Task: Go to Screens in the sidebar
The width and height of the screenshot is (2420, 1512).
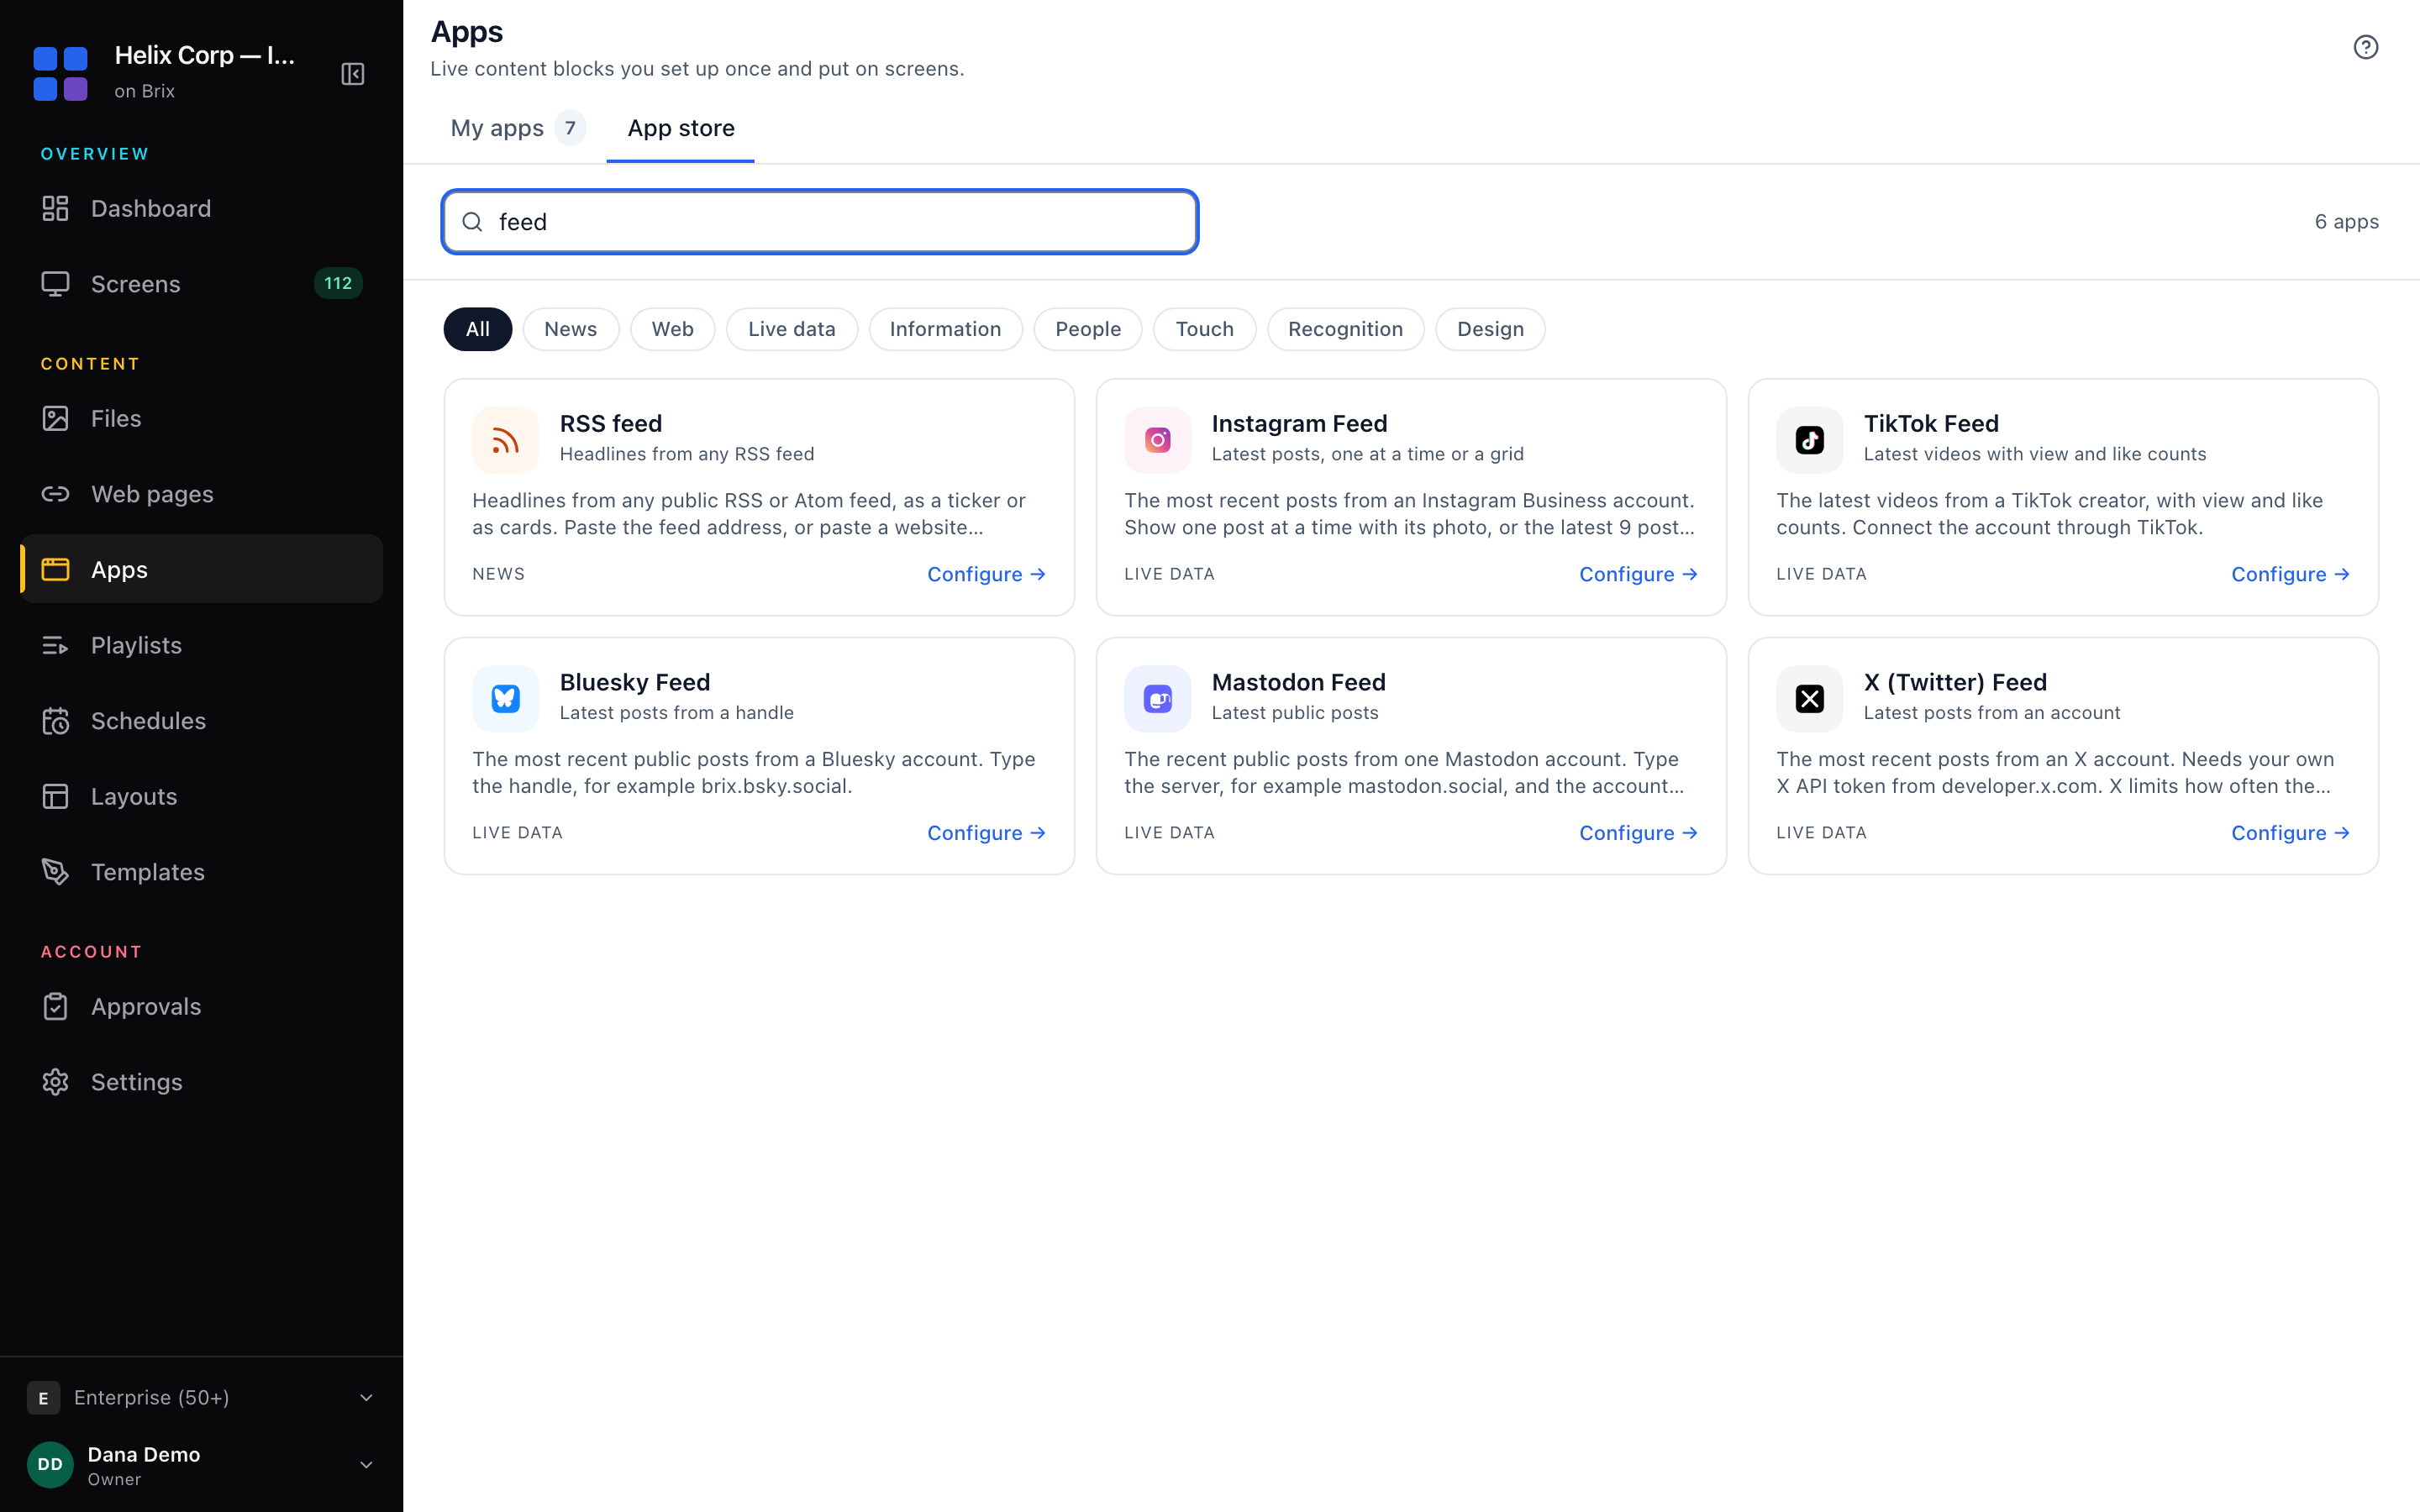Action: pos(201,284)
